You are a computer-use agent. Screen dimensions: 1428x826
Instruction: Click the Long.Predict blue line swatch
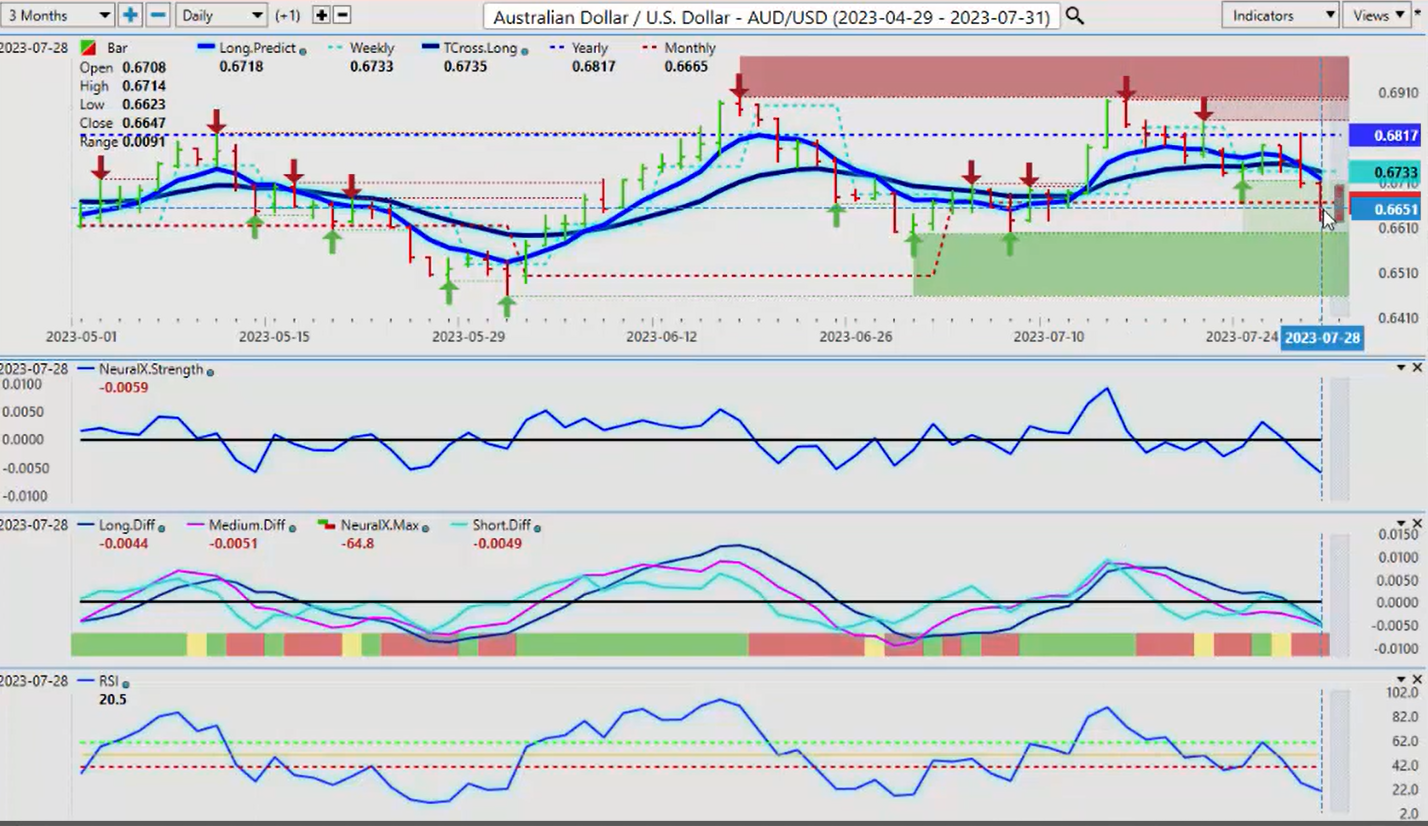pos(207,48)
